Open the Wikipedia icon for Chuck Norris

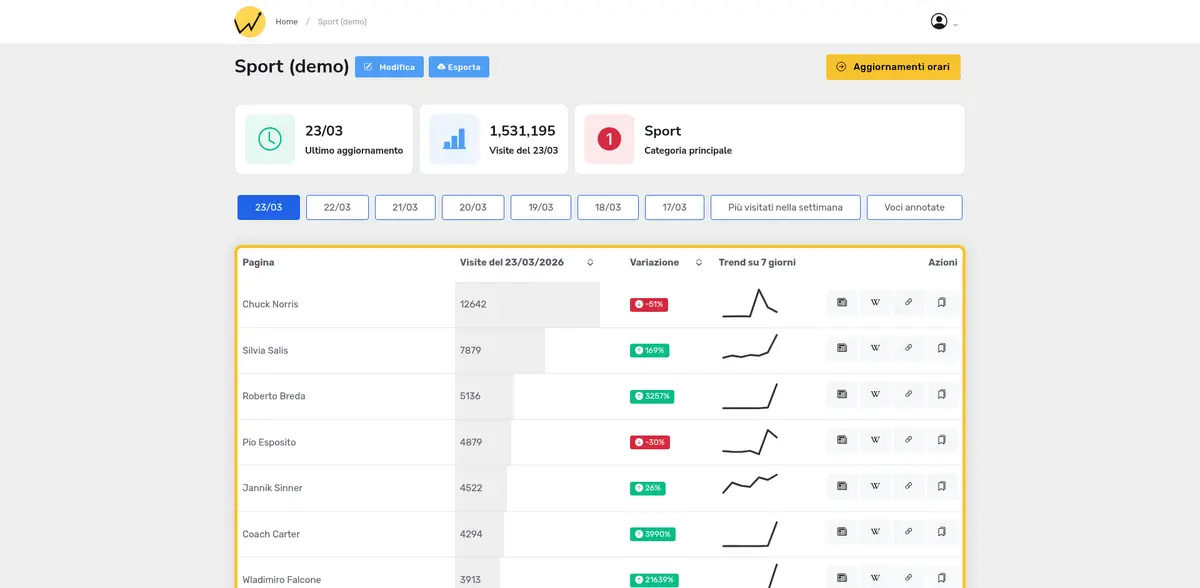875,303
